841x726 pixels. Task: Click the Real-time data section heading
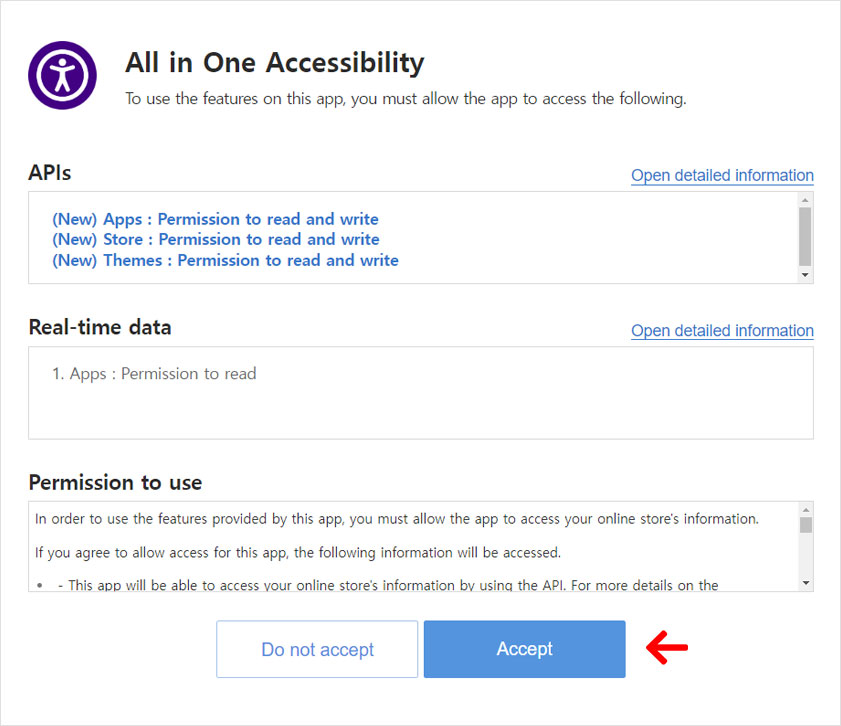[100, 328]
